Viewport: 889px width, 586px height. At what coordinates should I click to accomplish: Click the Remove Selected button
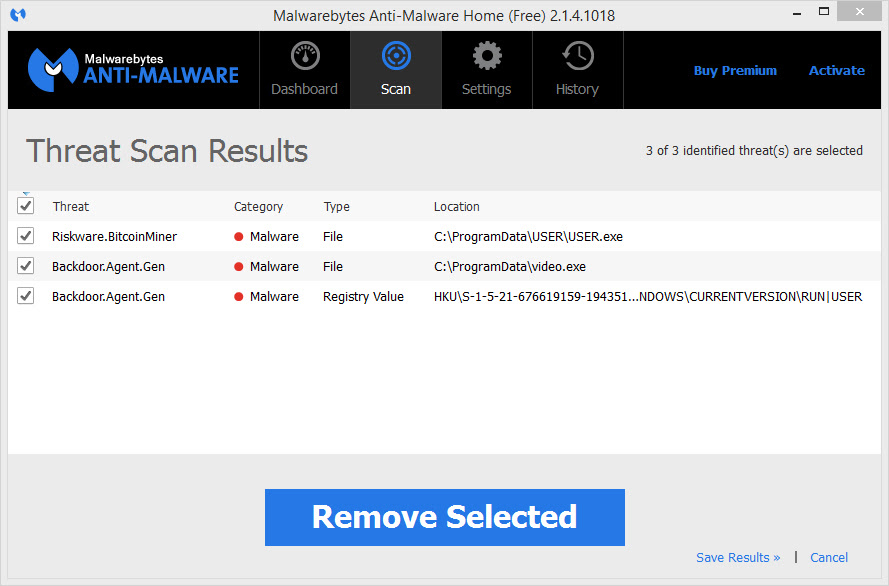click(444, 517)
